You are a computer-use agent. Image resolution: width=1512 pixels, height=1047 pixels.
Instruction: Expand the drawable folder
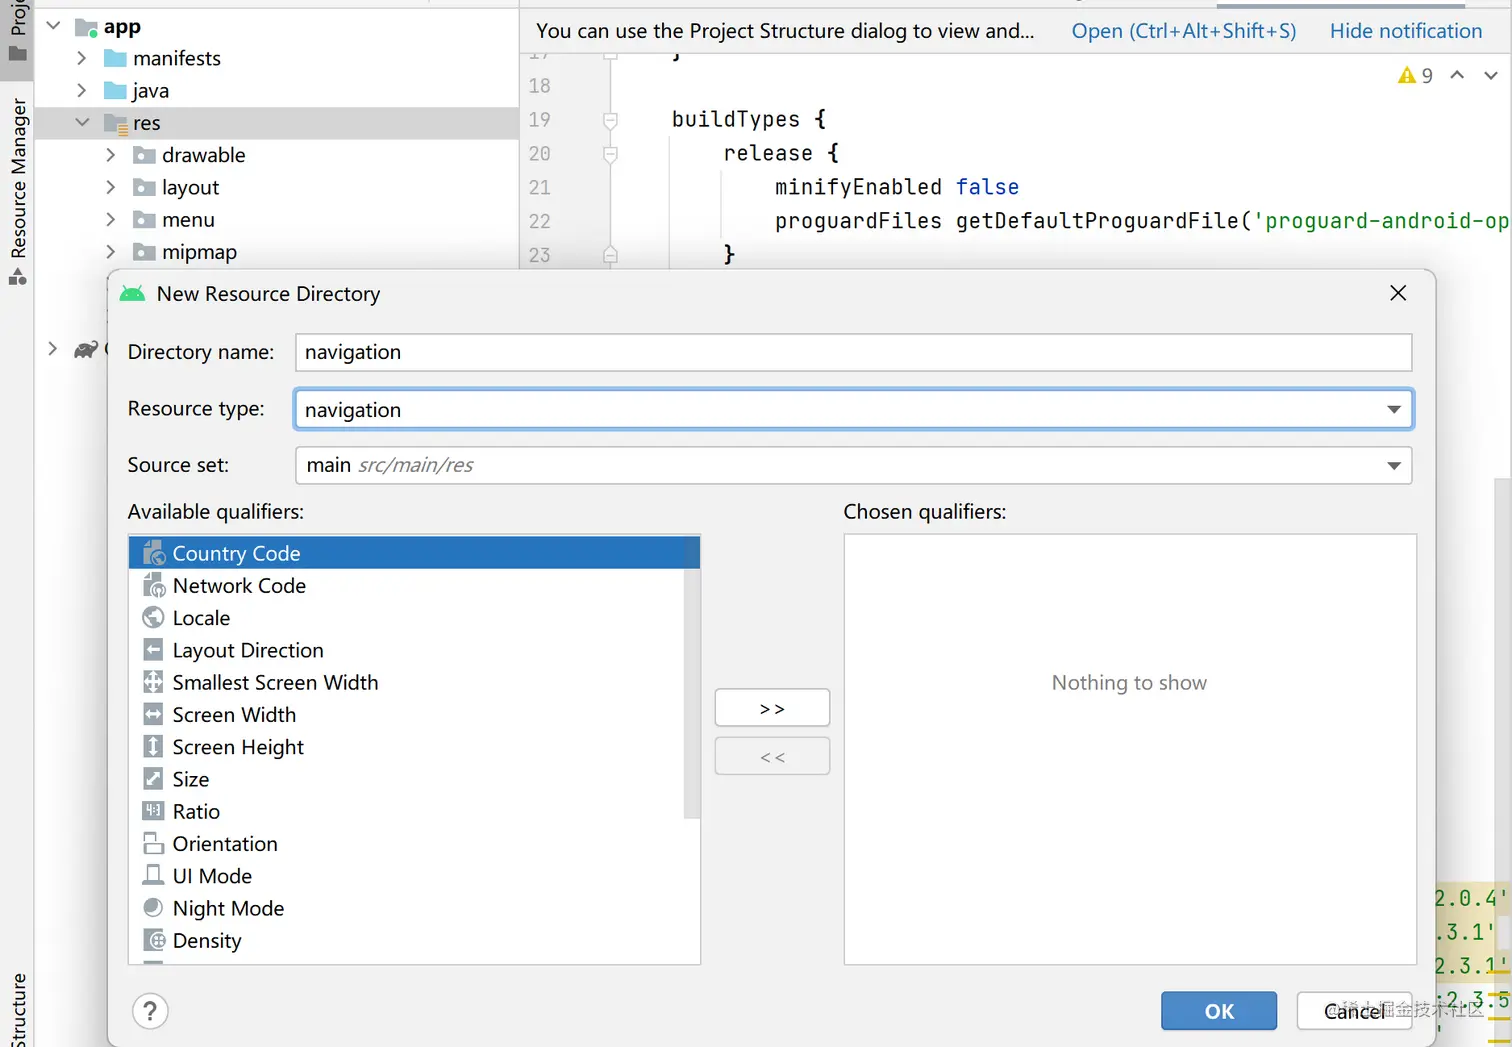tap(111, 155)
